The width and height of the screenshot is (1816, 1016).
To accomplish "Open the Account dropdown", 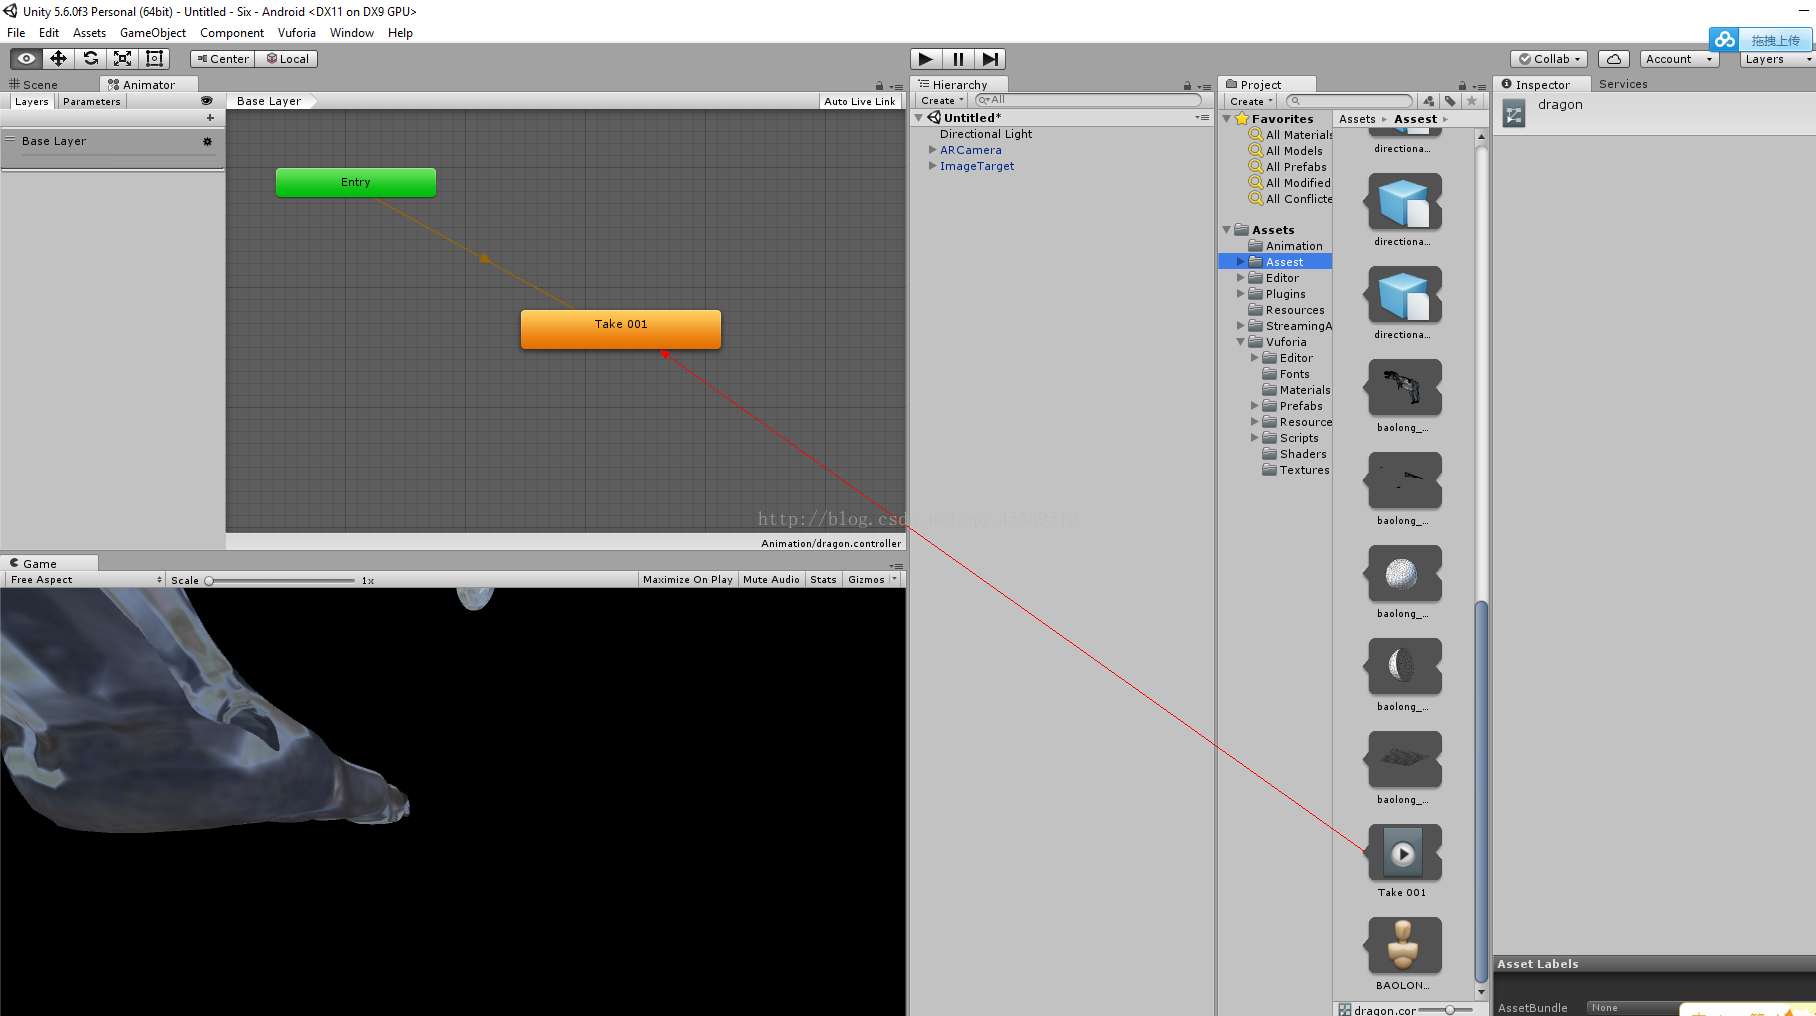I will (1679, 59).
